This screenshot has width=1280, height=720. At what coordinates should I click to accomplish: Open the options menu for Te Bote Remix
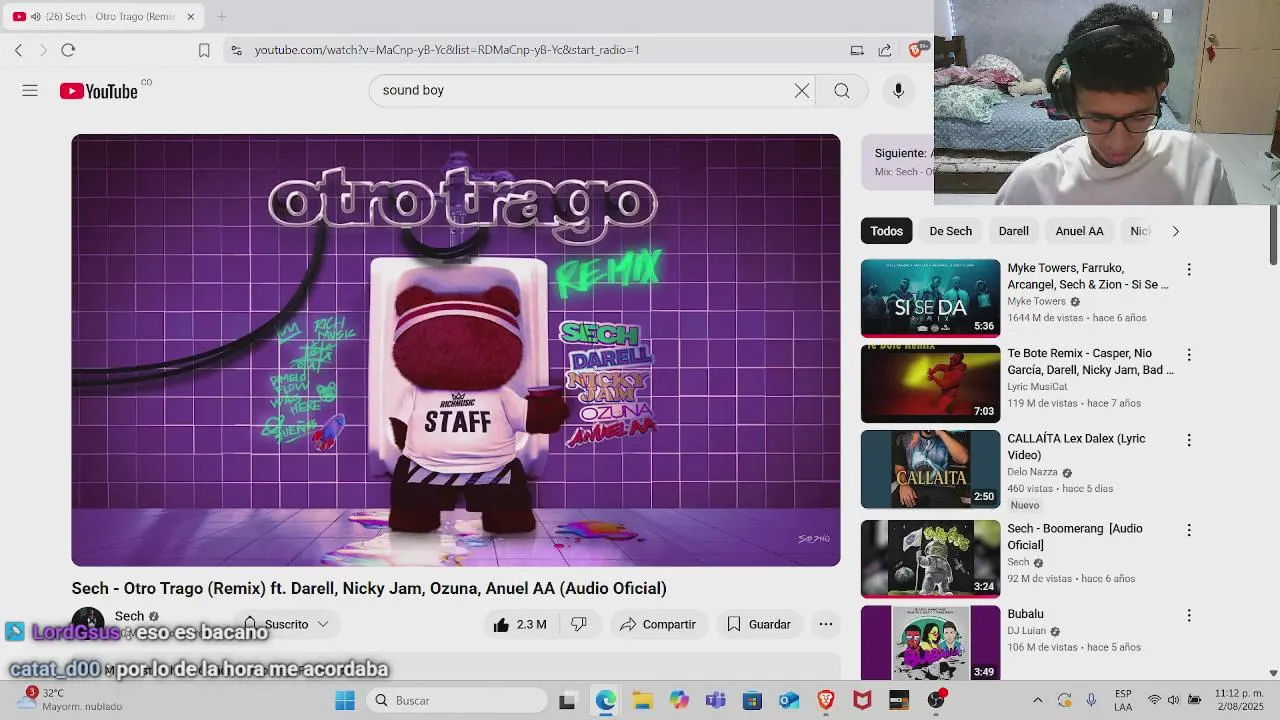coord(1189,355)
